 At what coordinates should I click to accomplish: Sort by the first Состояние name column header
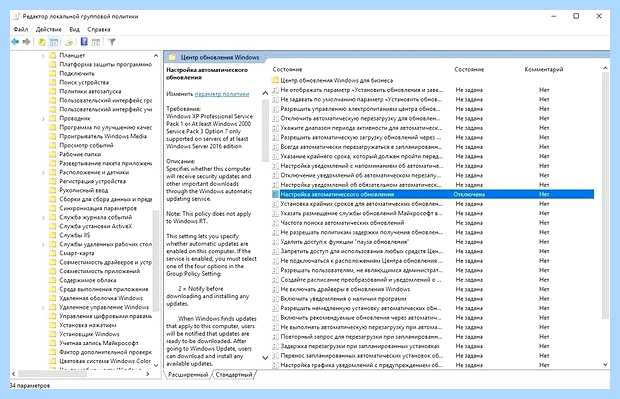(287, 69)
